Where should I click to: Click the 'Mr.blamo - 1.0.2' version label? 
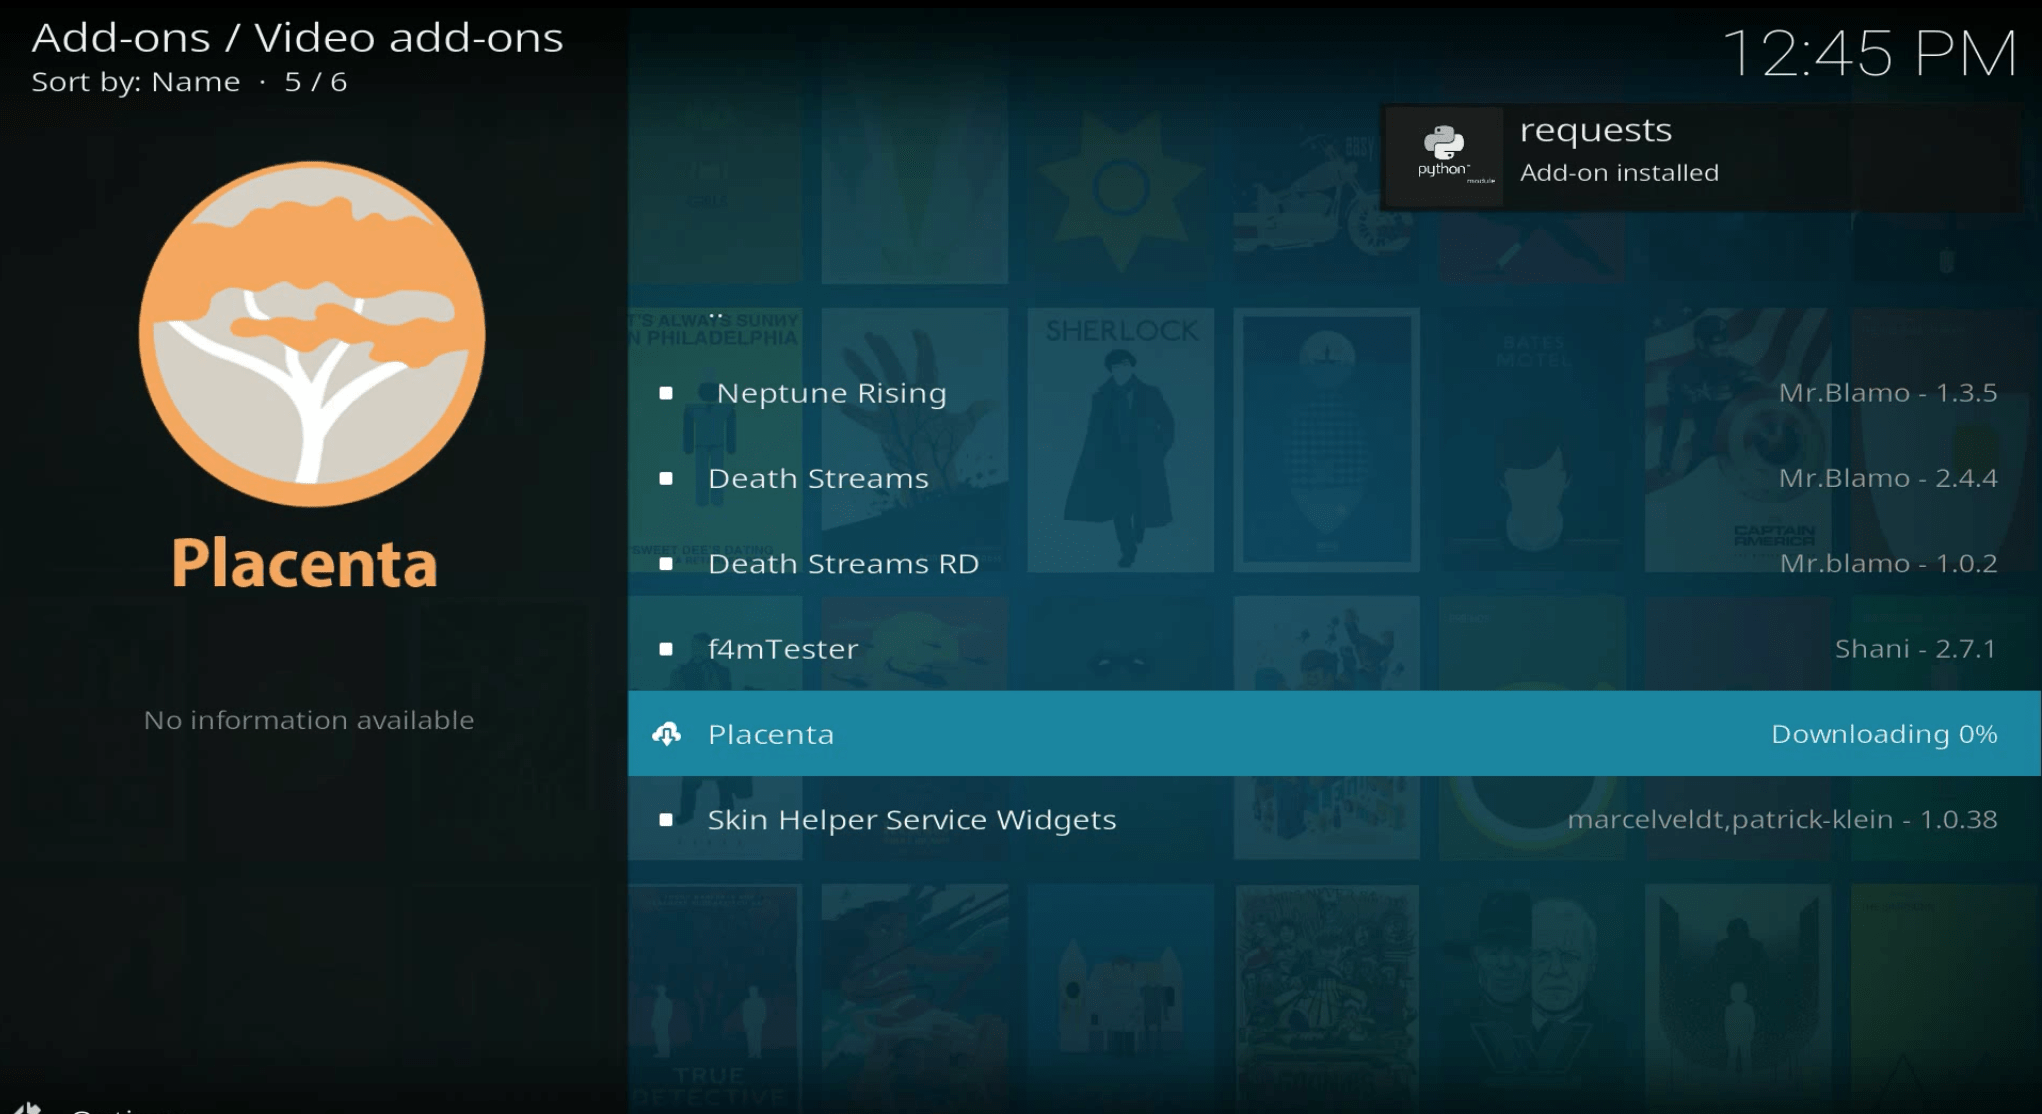(1888, 563)
